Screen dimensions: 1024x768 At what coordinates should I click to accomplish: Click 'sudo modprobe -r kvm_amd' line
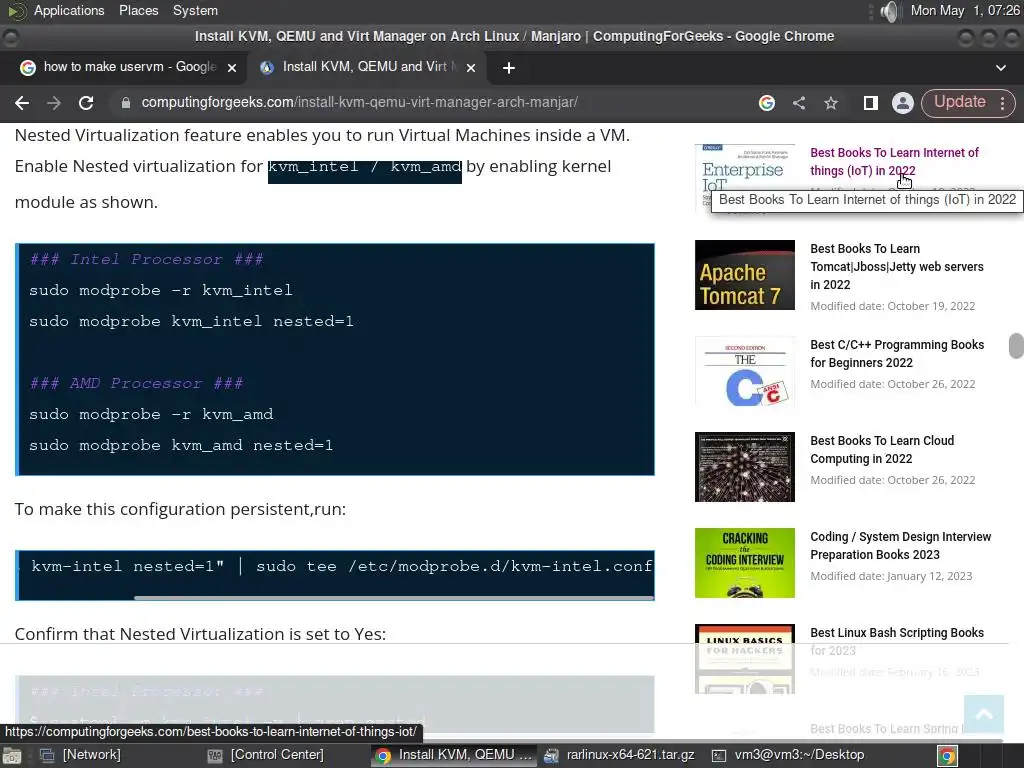pos(151,414)
